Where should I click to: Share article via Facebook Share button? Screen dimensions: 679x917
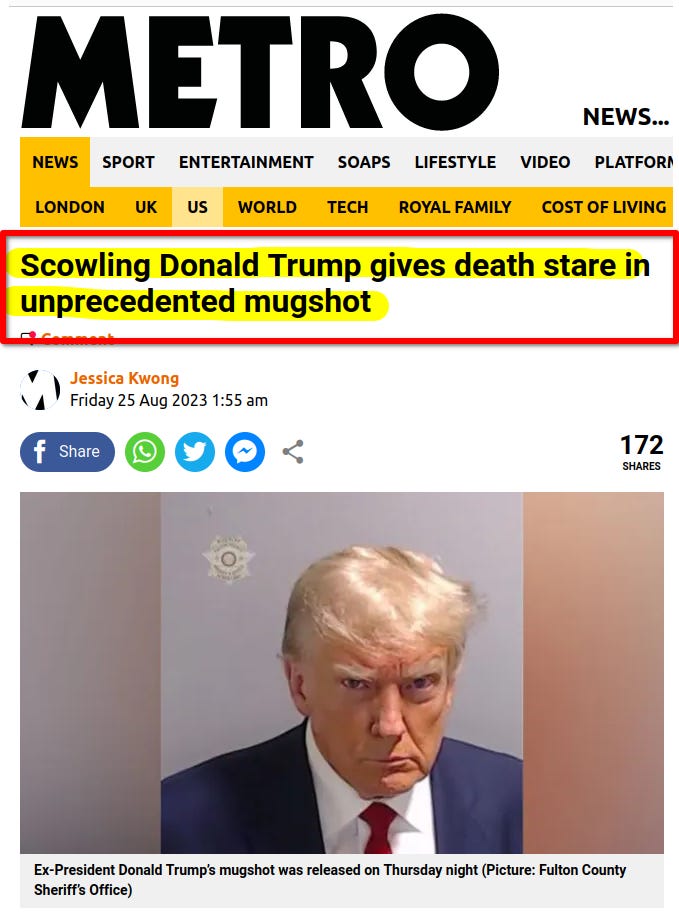(67, 451)
